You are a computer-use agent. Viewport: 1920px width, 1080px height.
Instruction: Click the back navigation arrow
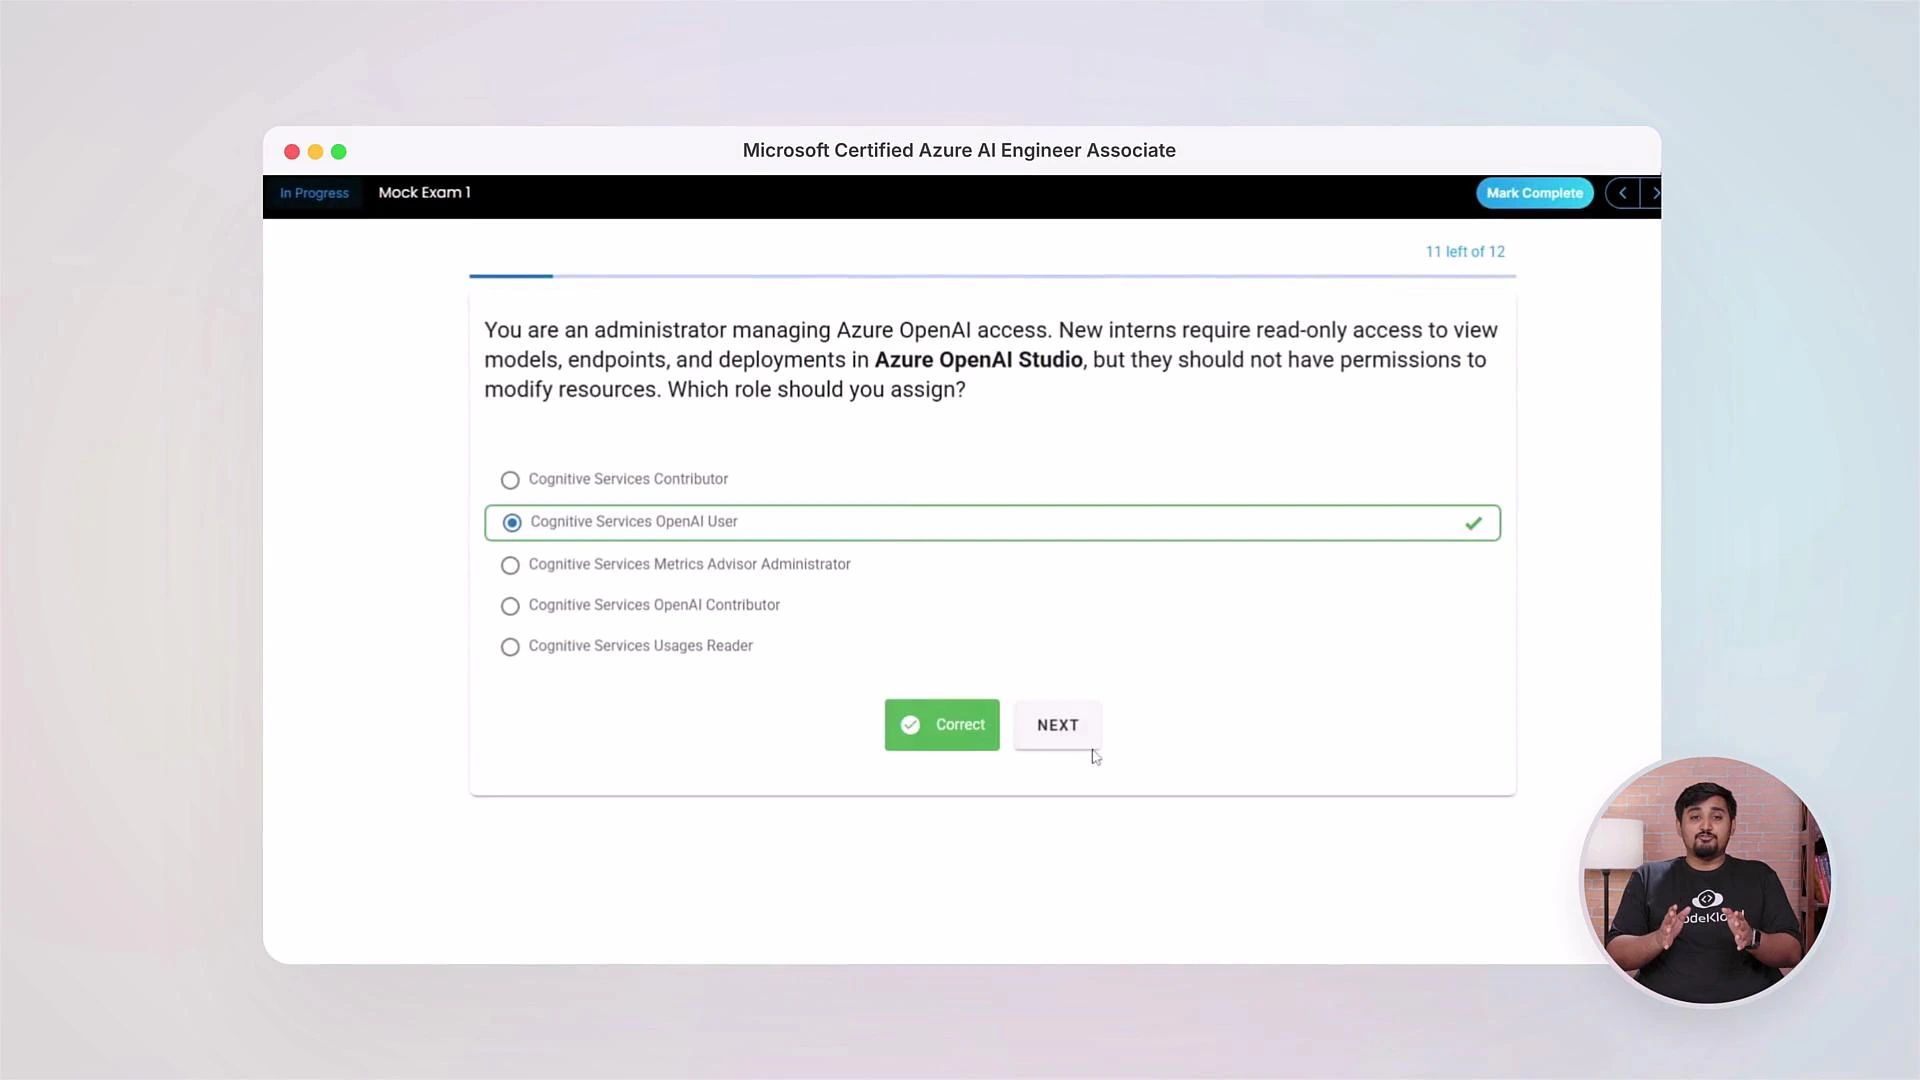click(1622, 192)
